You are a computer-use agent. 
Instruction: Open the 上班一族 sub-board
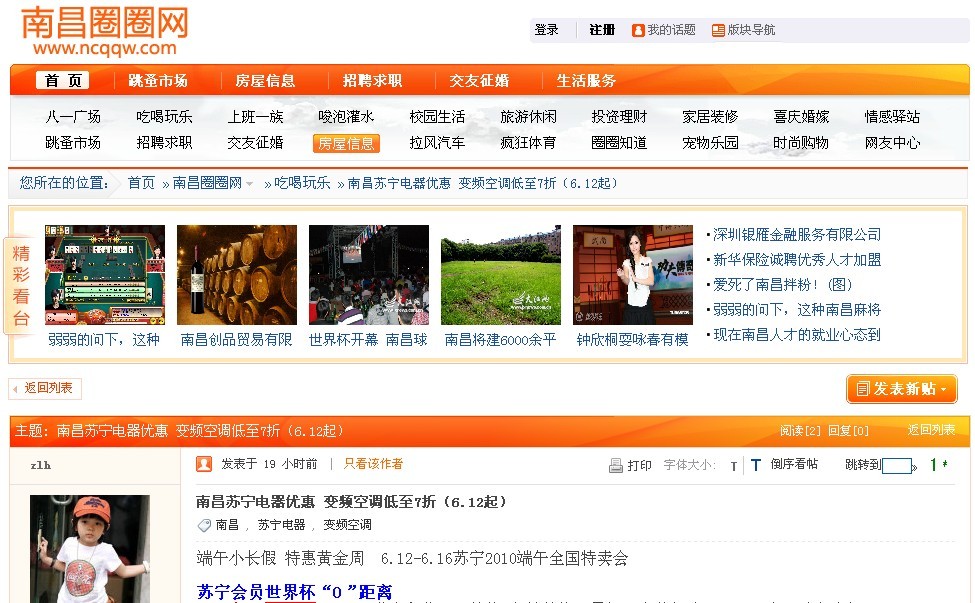[255, 117]
